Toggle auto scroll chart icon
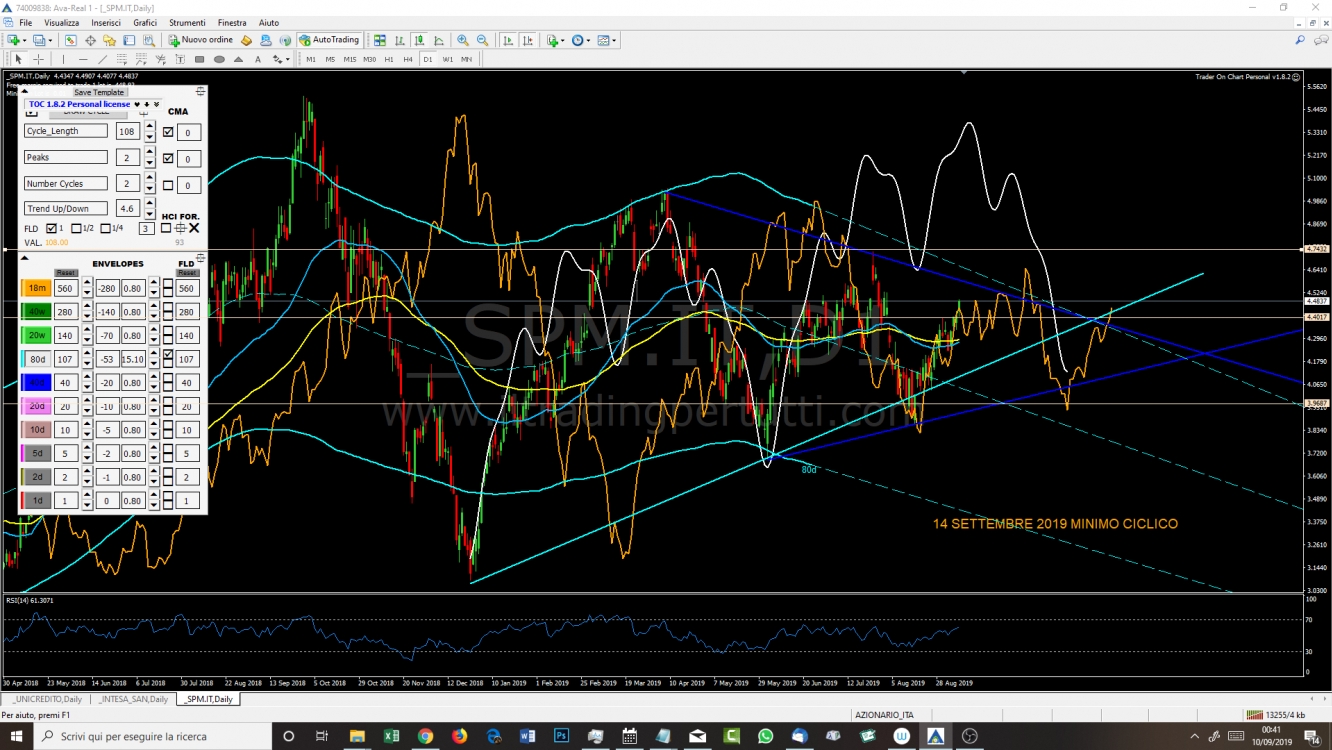This screenshot has height=750, width=1332. tap(508, 40)
